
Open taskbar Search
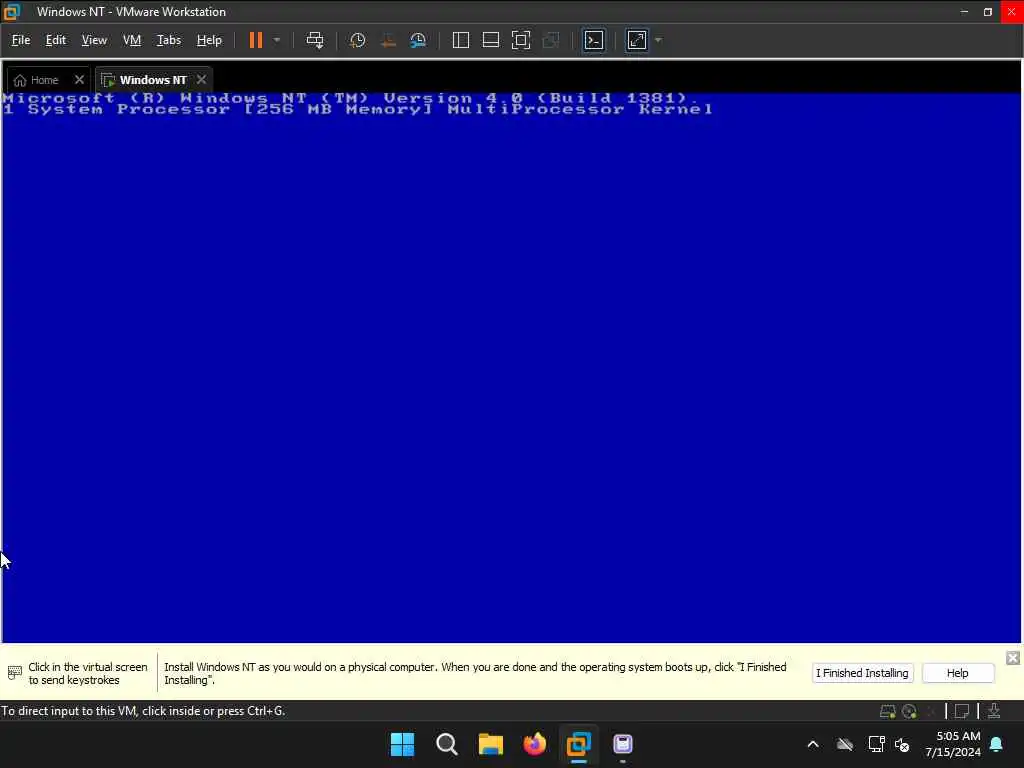pyautogui.click(x=447, y=744)
